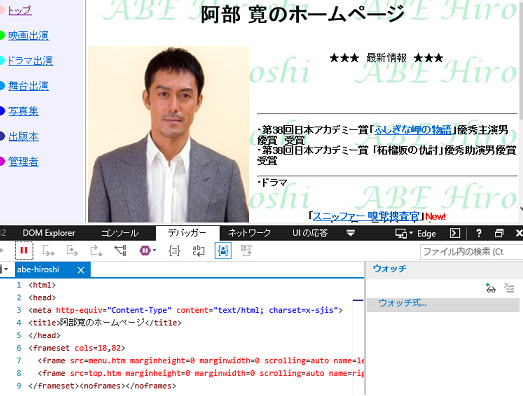Switch to the UI の応答 tab
The width and height of the screenshot is (523, 396).
[x=310, y=233]
